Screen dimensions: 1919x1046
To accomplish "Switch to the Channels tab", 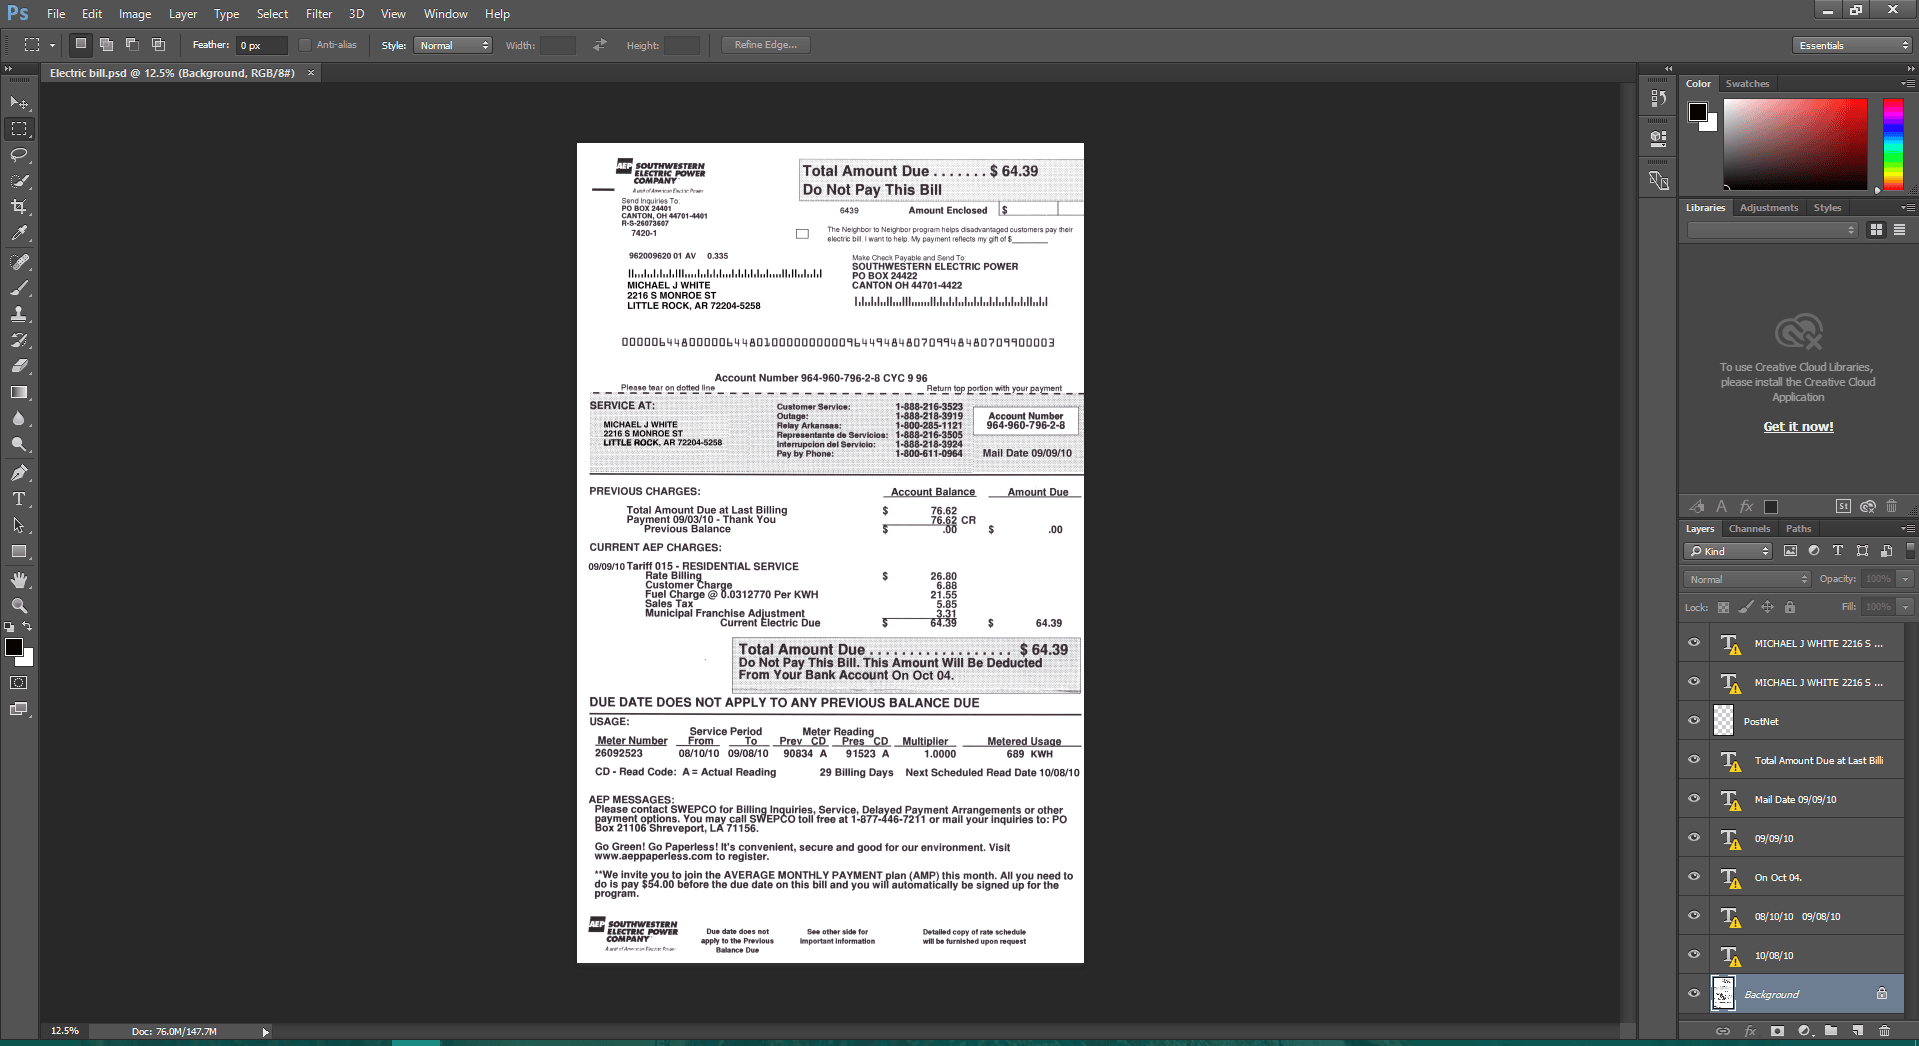I will (x=1749, y=529).
